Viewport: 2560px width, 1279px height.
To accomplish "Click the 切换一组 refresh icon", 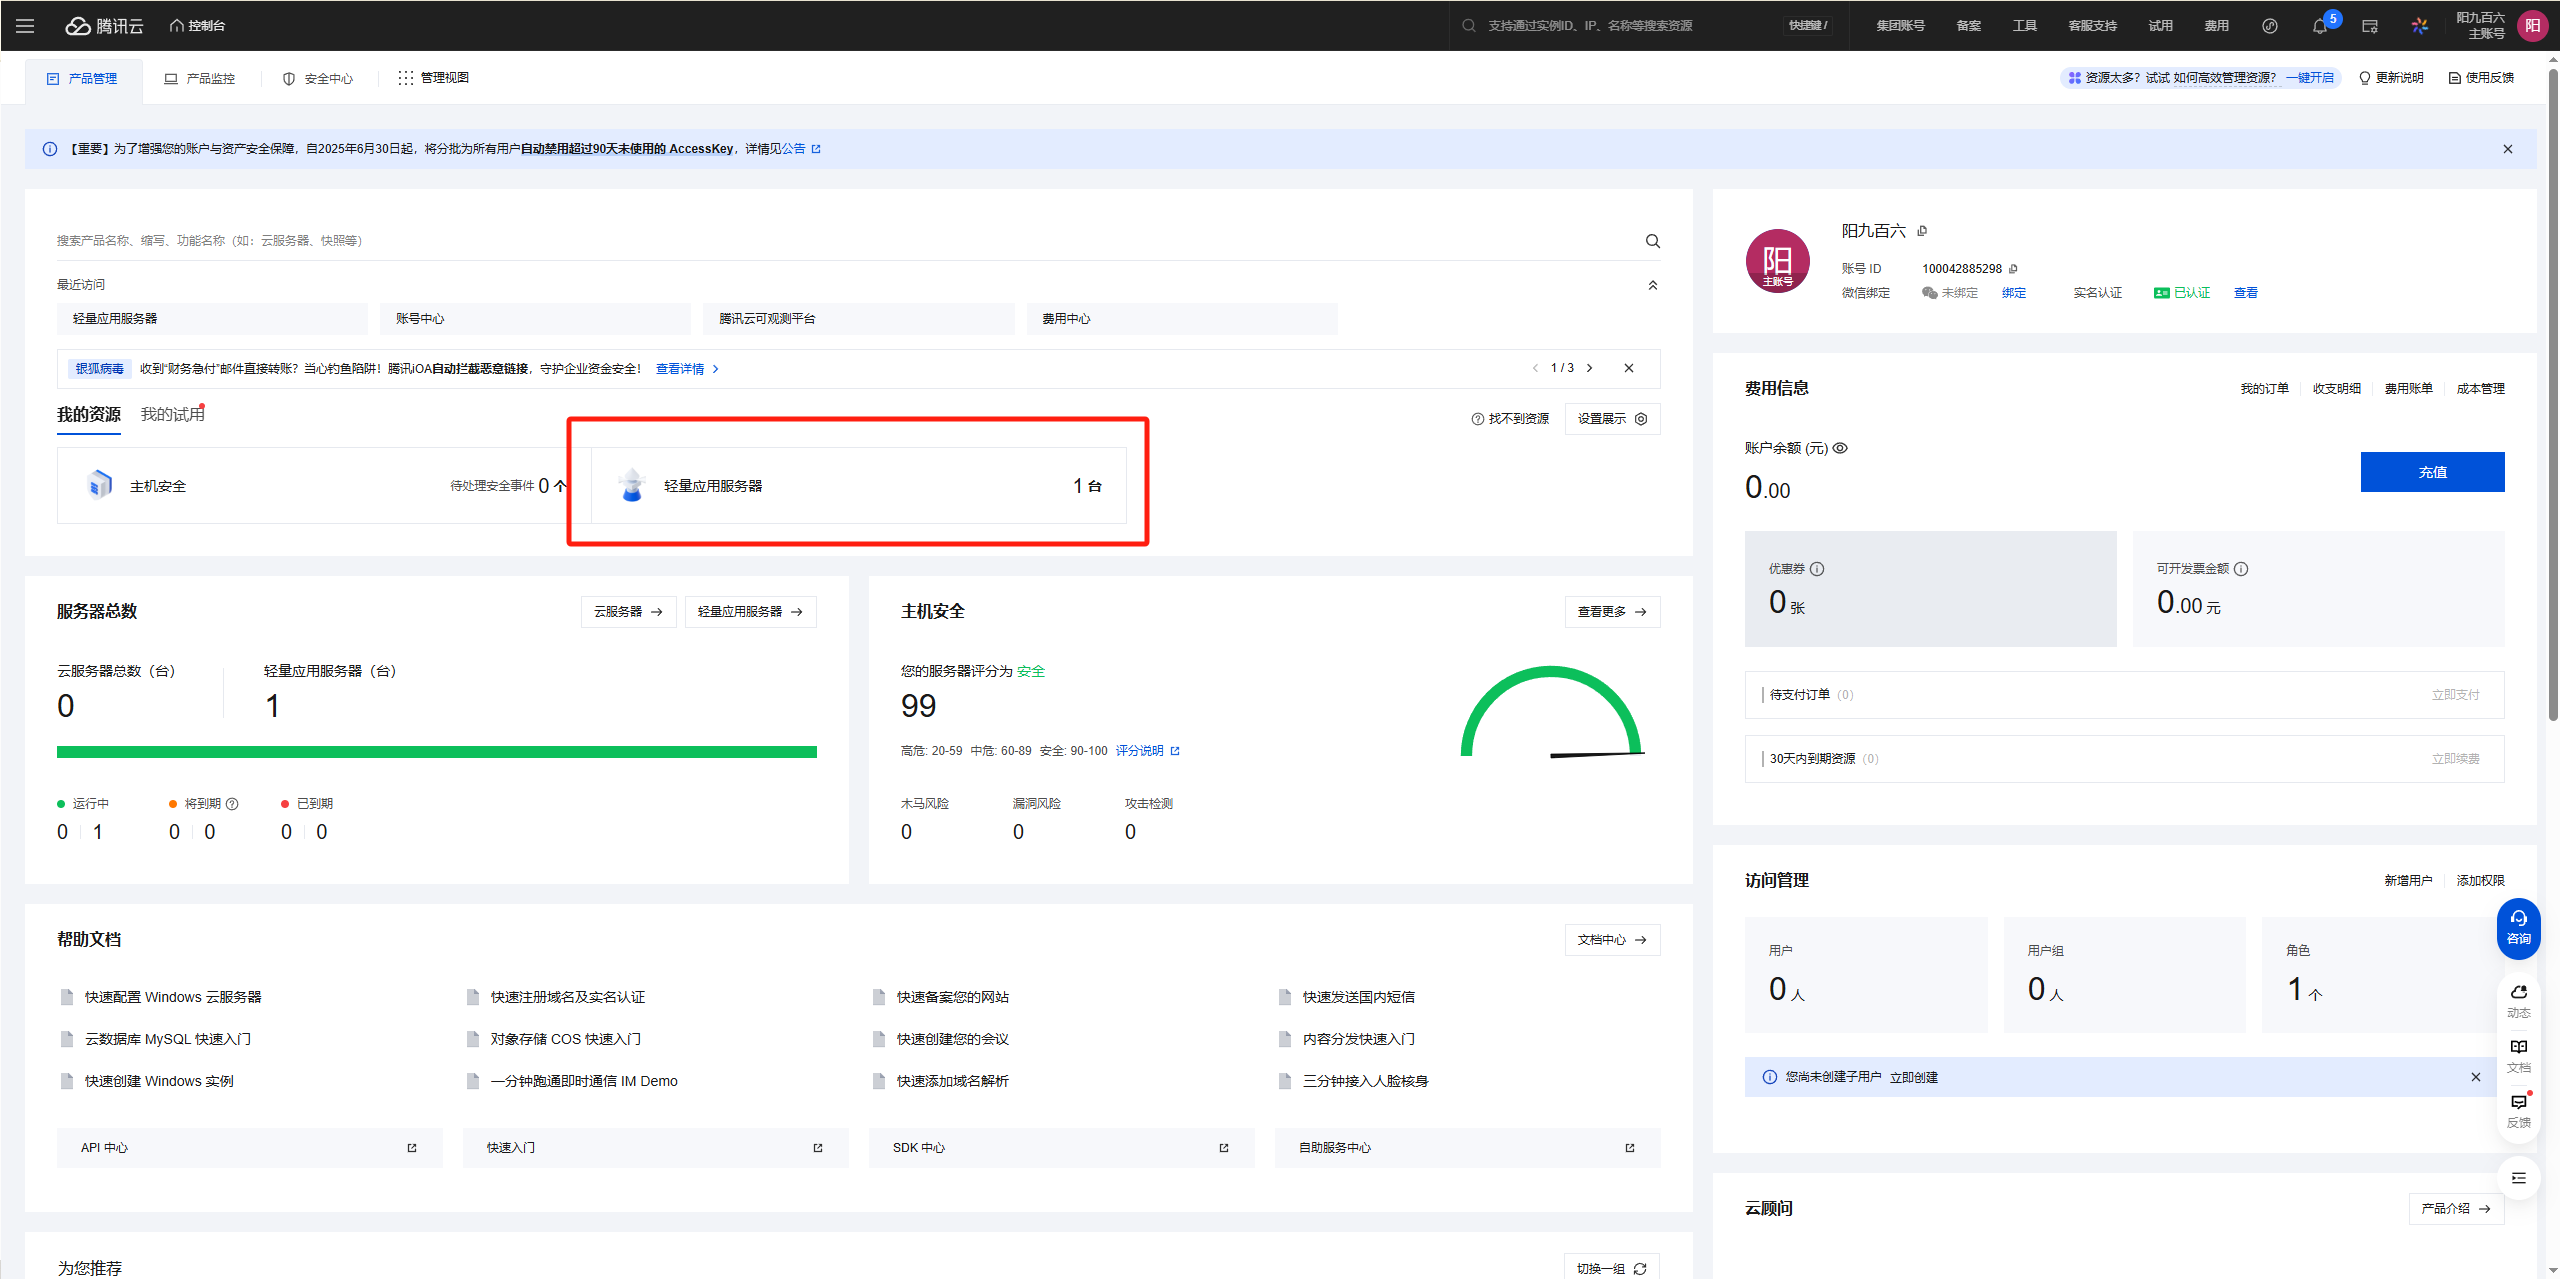I will (1640, 1268).
